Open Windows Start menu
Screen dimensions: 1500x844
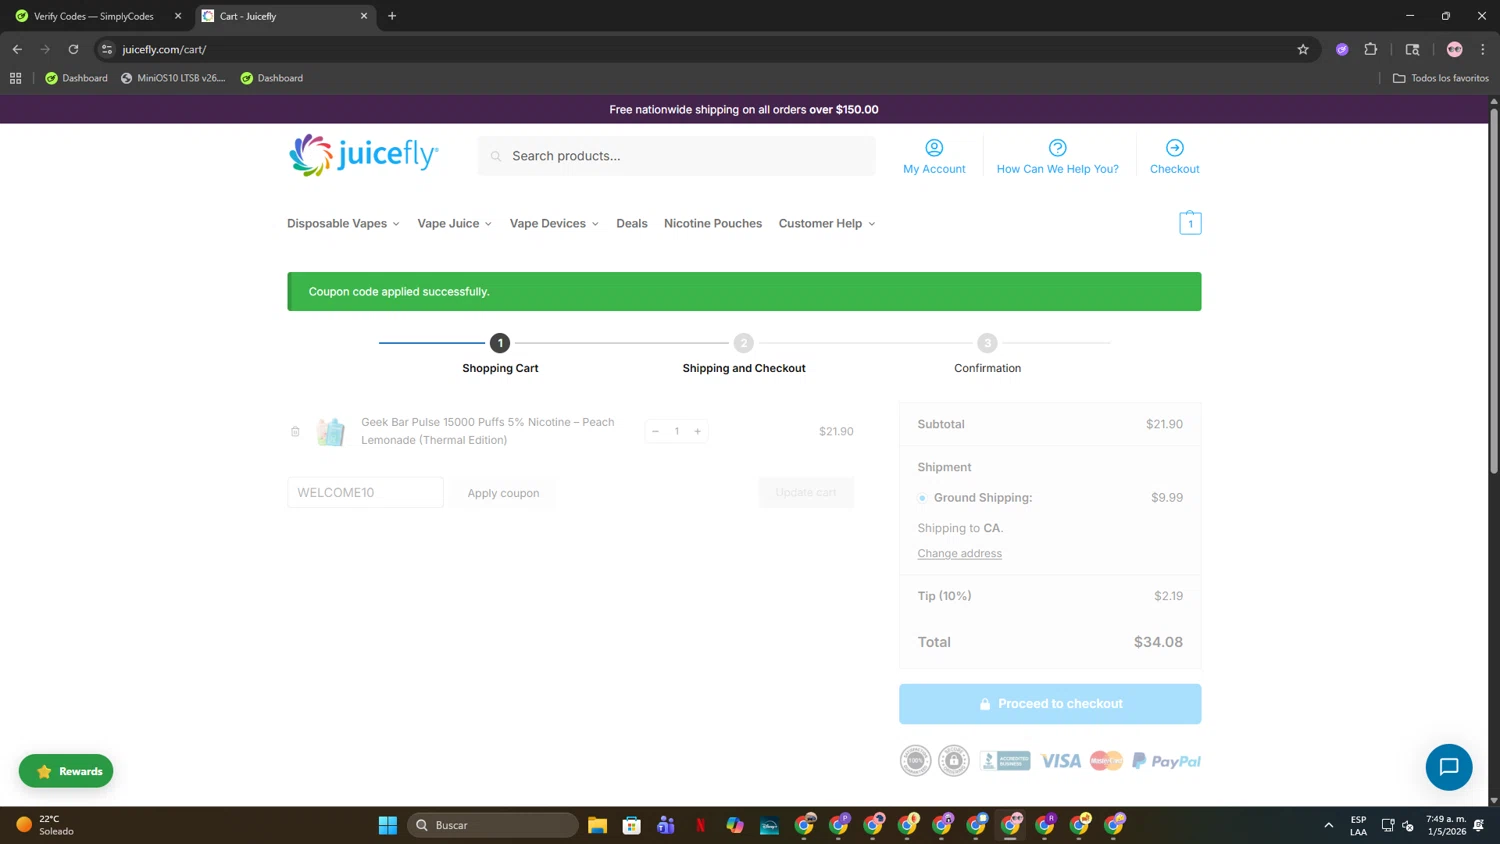click(x=388, y=825)
